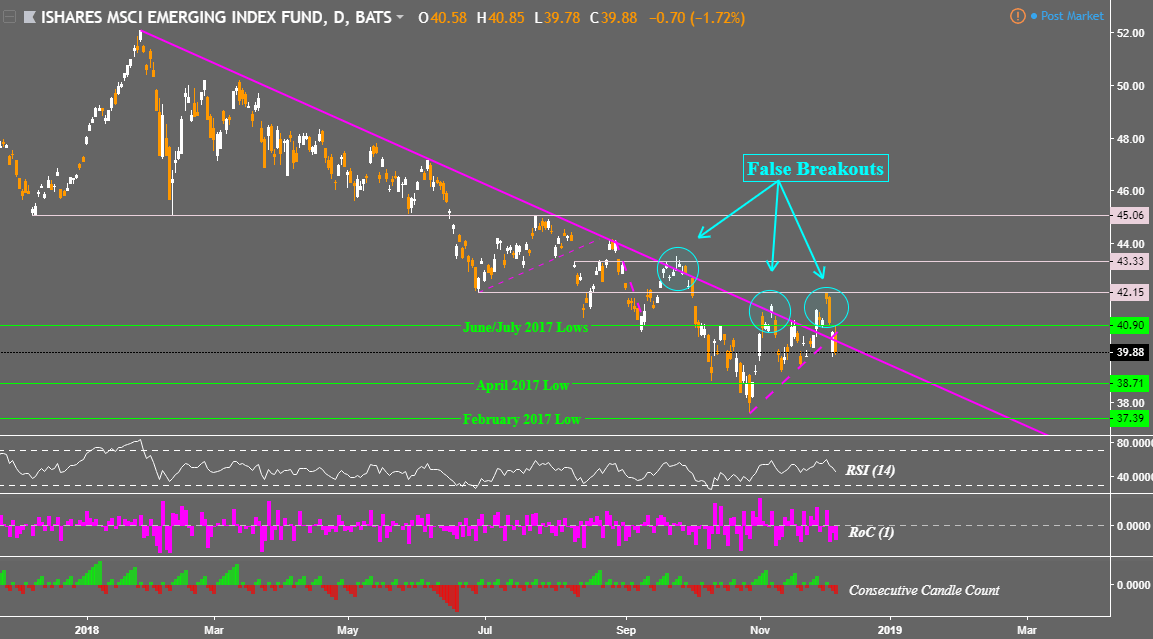Click the May date on time axis

coord(348,630)
